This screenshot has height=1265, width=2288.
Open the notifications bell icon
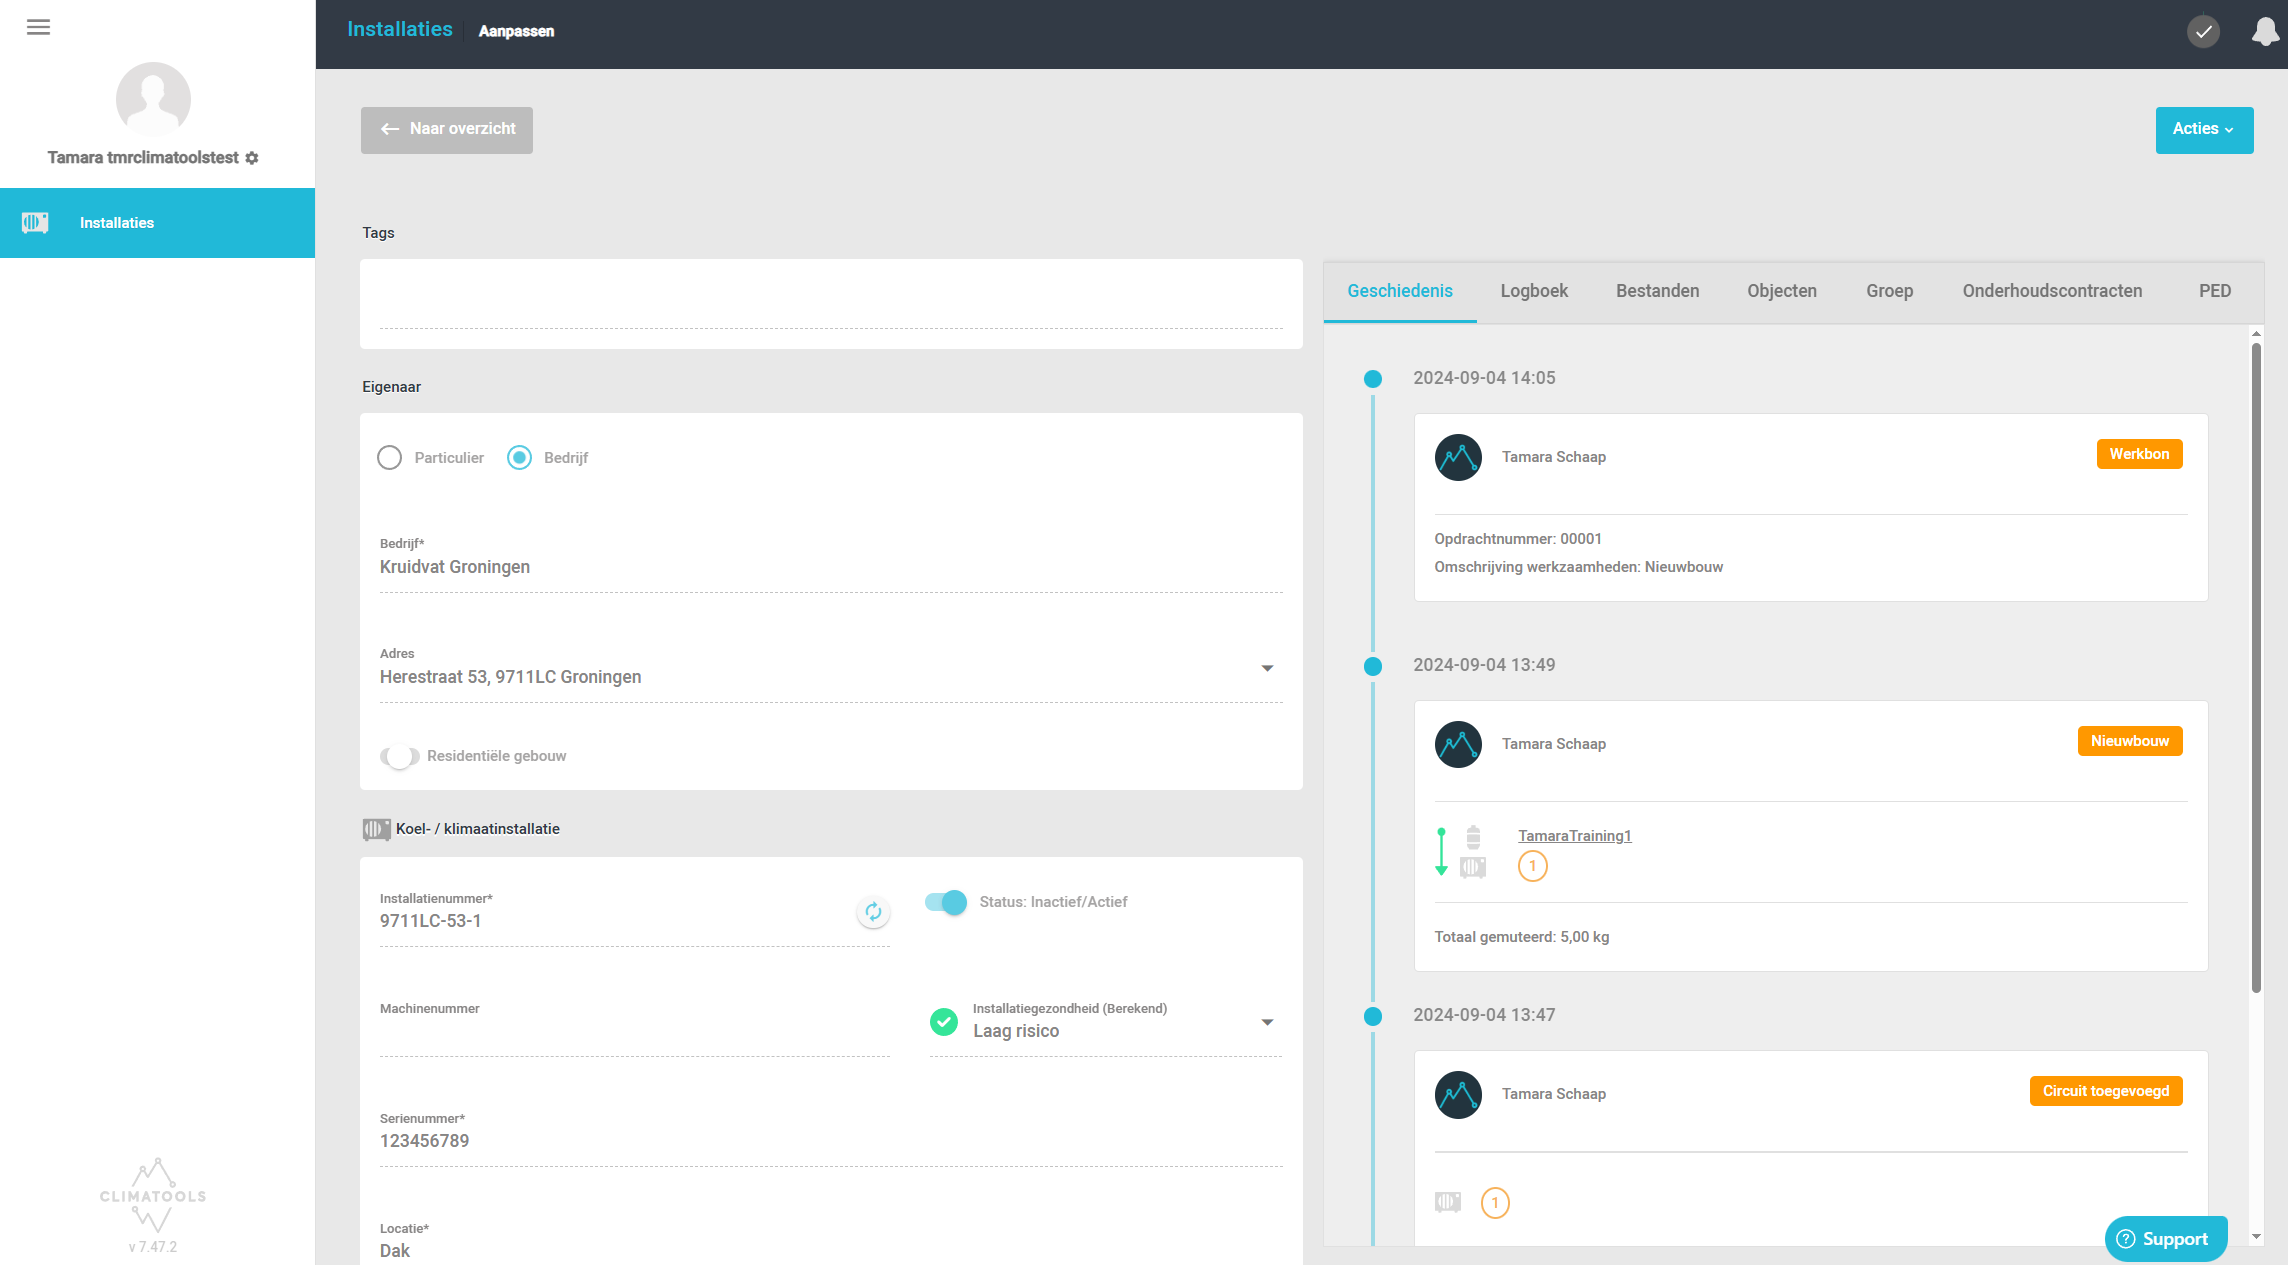(2265, 32)
